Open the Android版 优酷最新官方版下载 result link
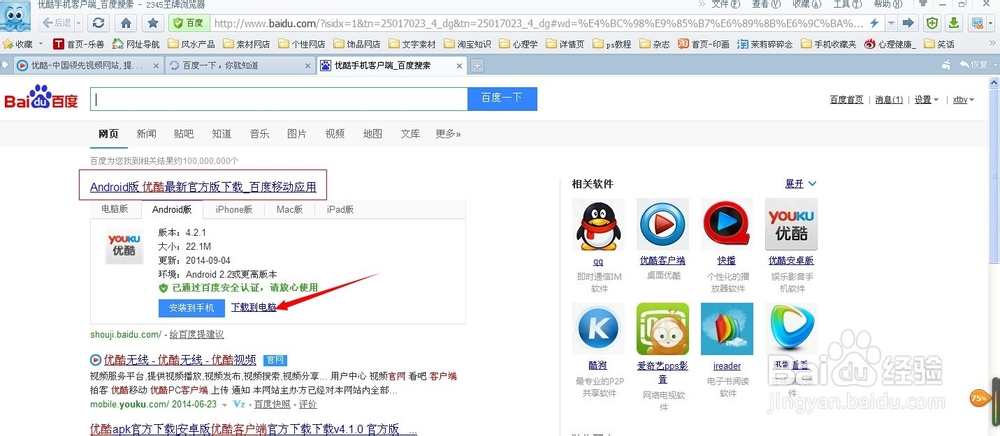This screenshot has height=436, width=1000. [x=203, y=187]
